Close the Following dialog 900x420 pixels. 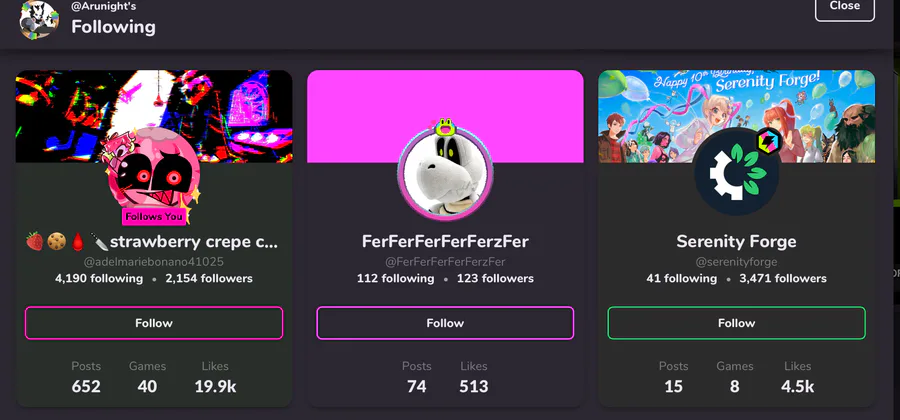[844, 6]
